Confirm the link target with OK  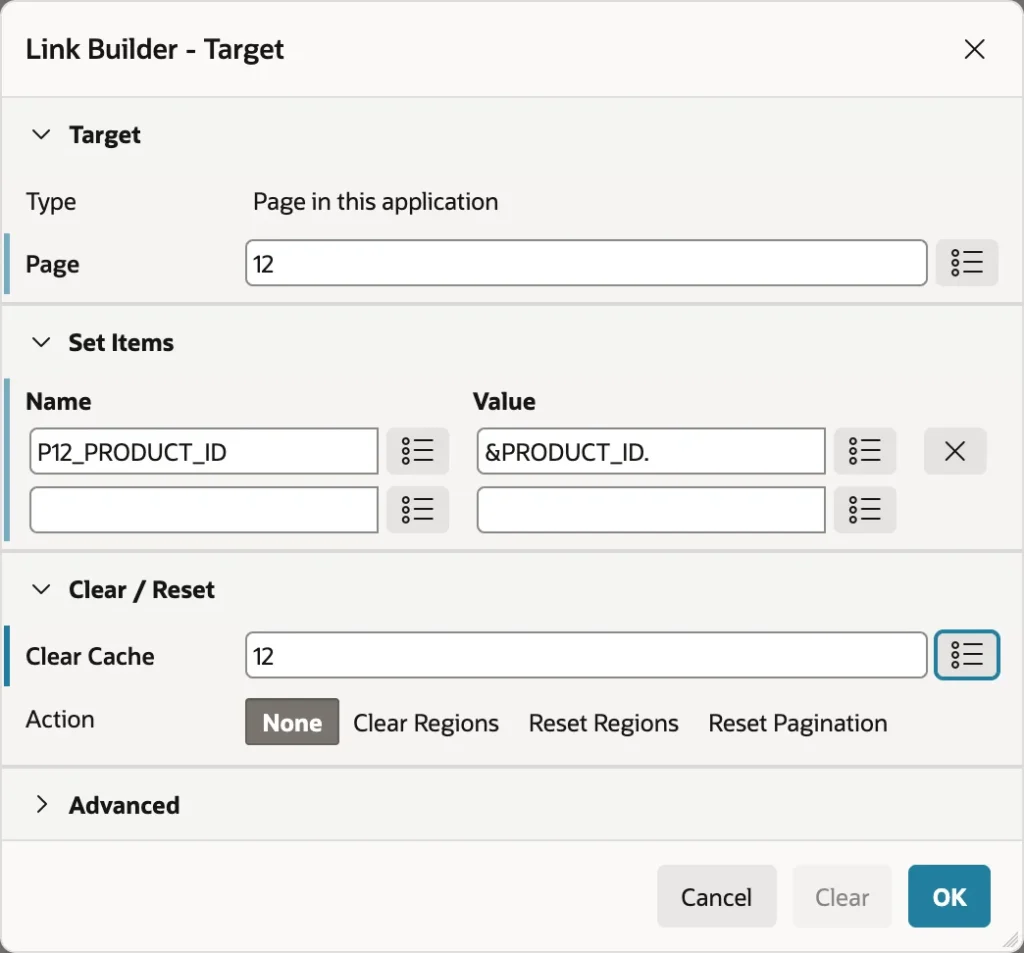pyautogui.click(x=949, y=896)
